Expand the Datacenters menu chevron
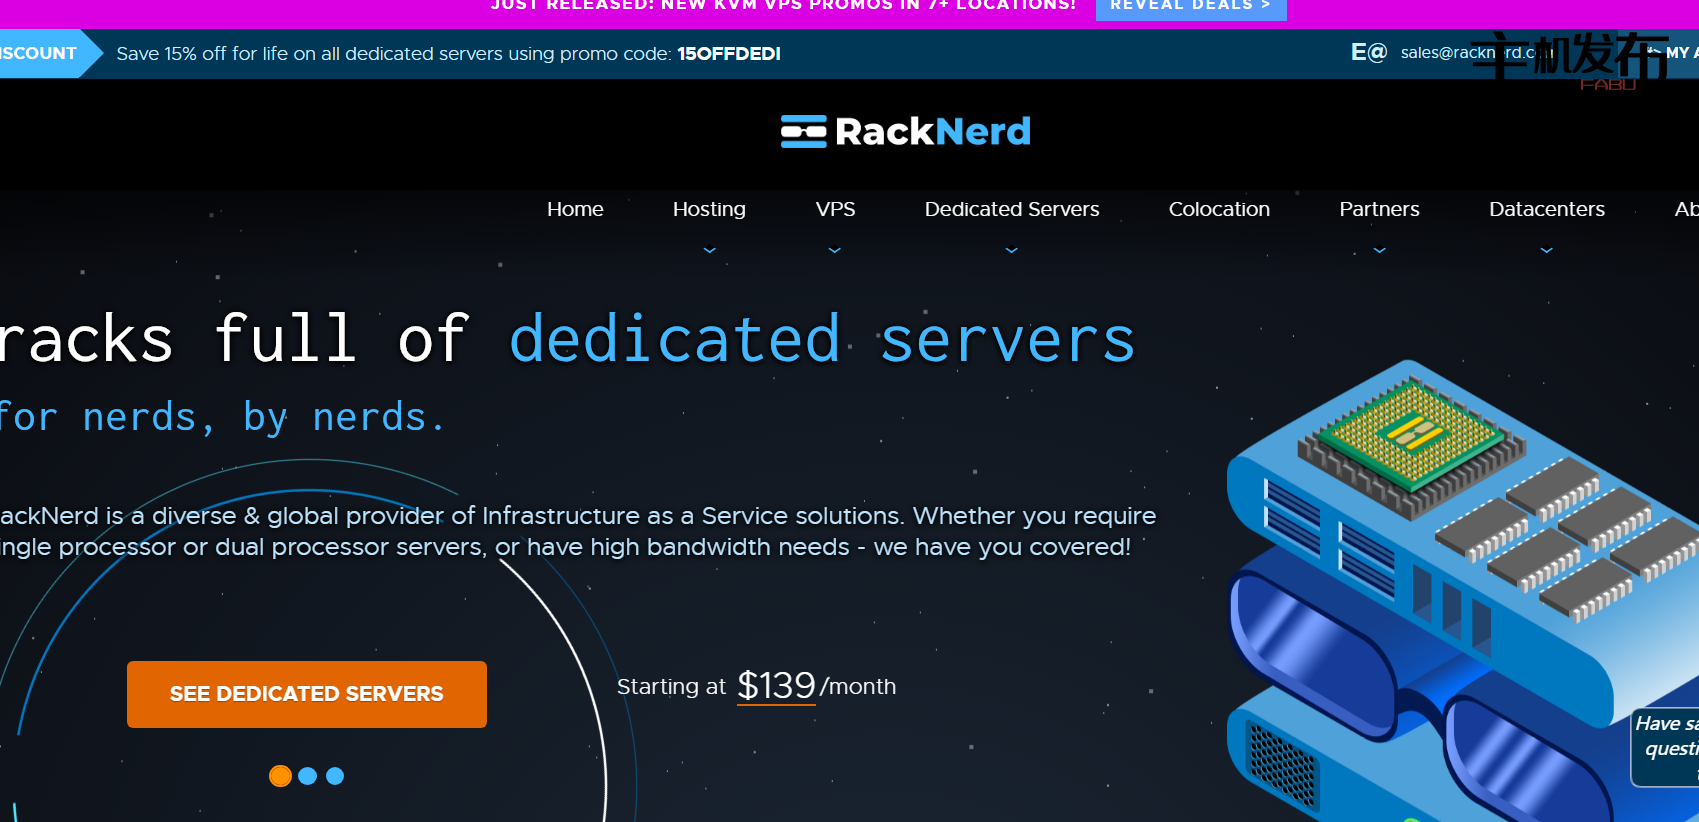 tap(1547, 250)
